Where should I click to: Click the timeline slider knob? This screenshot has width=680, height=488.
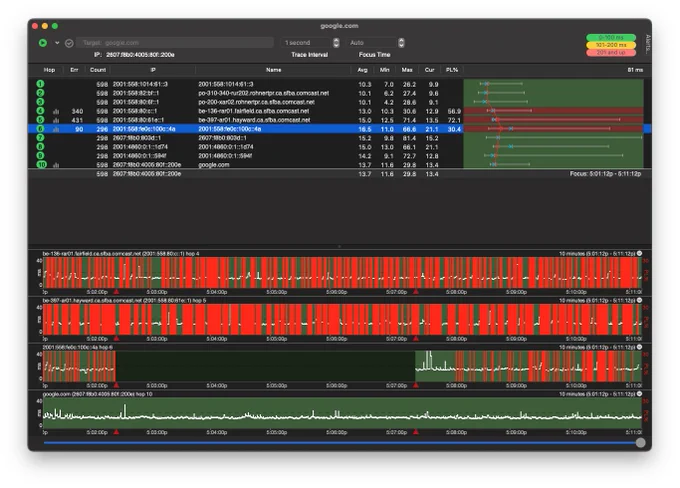[x=641, y=443]
